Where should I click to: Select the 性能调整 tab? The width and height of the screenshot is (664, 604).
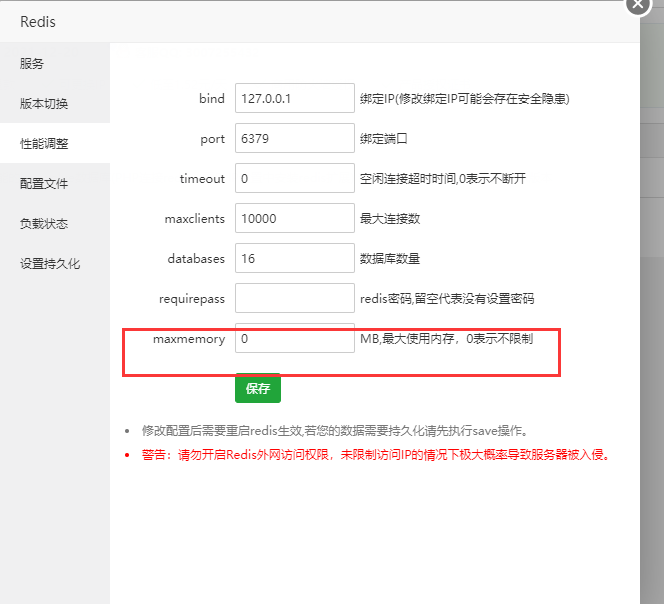tap(55, 143)
